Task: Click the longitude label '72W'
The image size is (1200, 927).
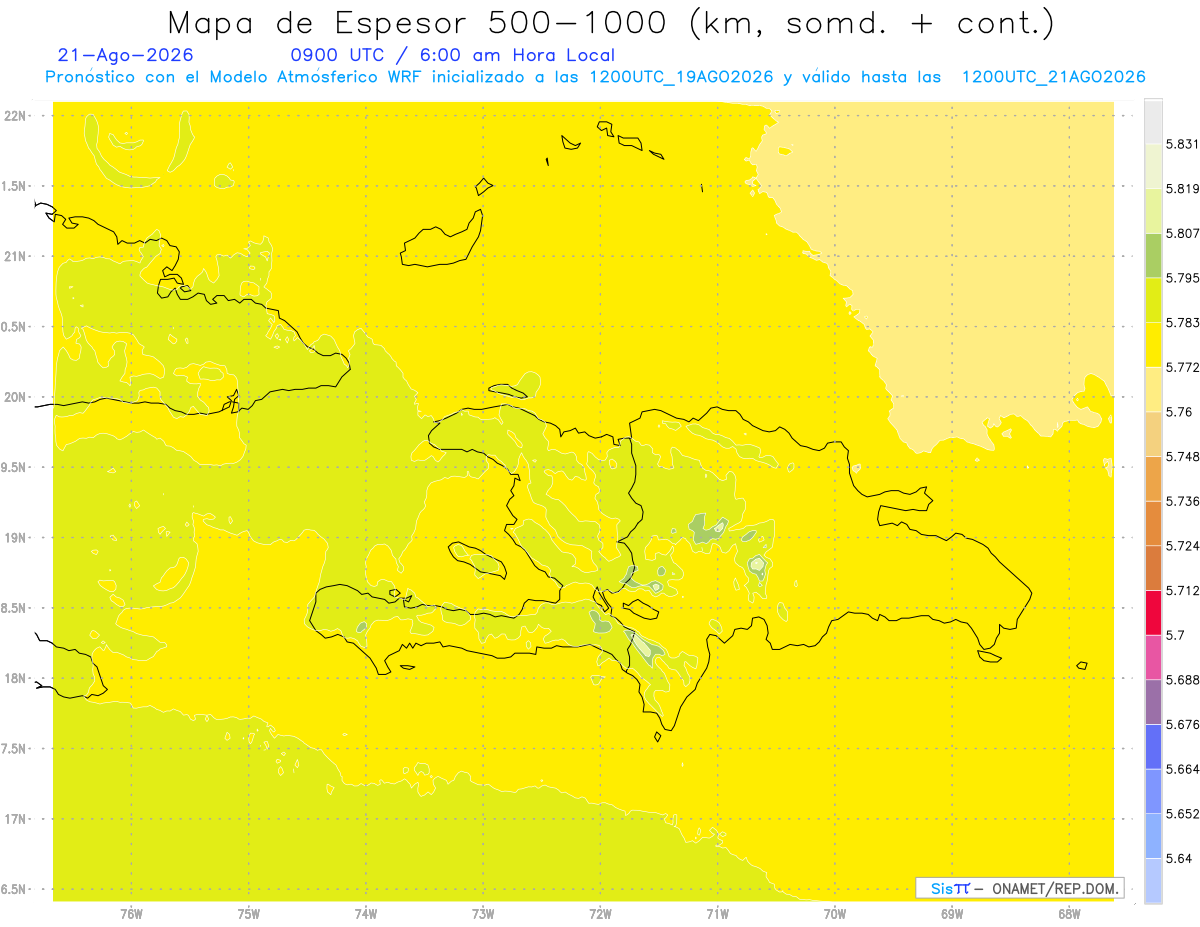Action: pyautogui.click(x=600, y=914)
